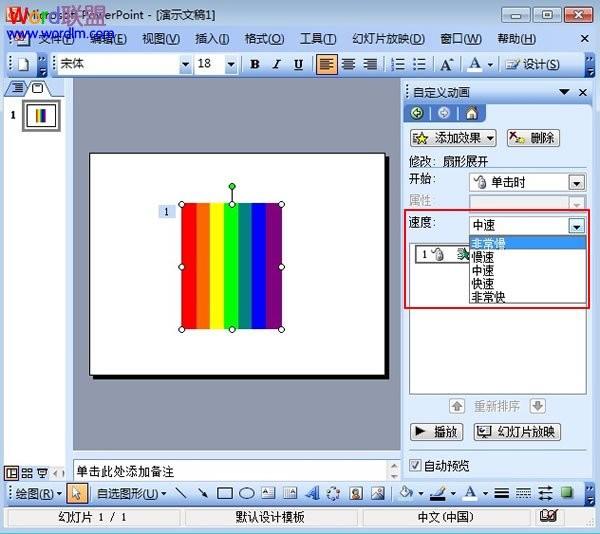Click the fill color bucket icon
Viewport: 600px width, 534px height.
[406, 493]
